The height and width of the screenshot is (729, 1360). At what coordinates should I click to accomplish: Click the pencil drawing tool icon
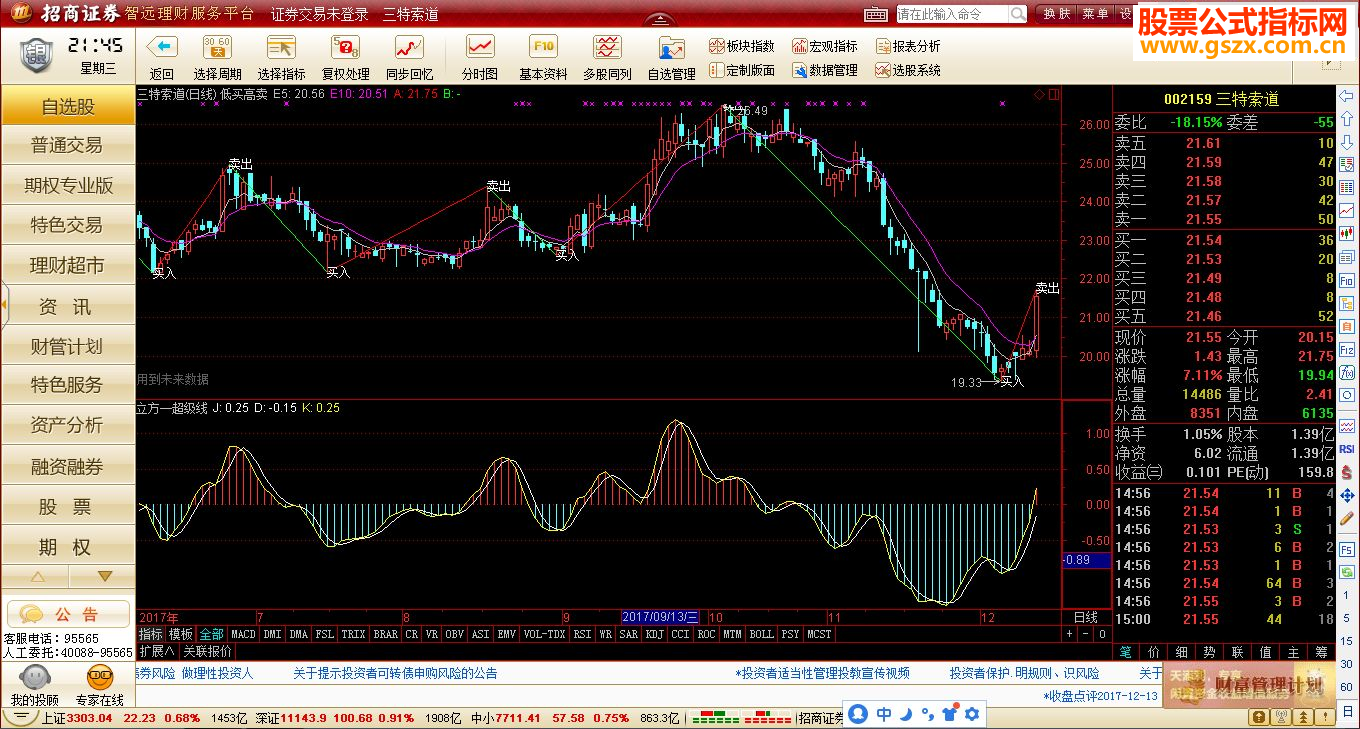1346,518
